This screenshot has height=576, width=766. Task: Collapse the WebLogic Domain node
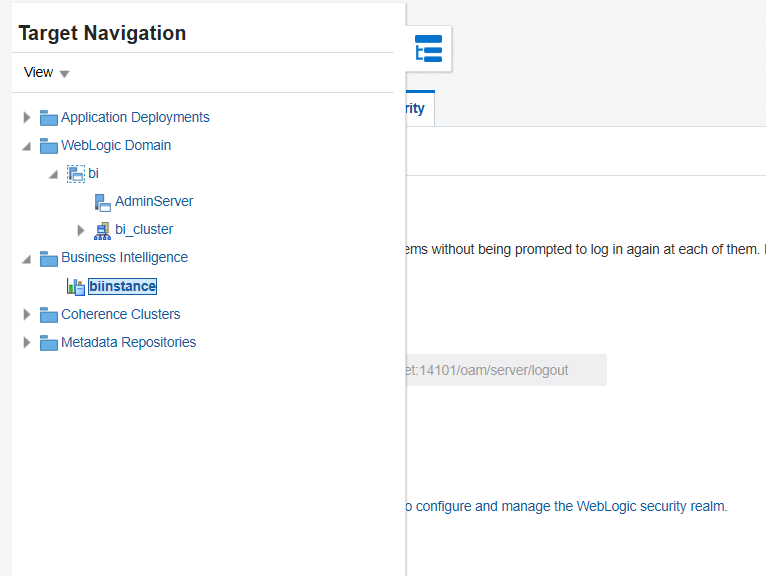(x=27, y=146)
